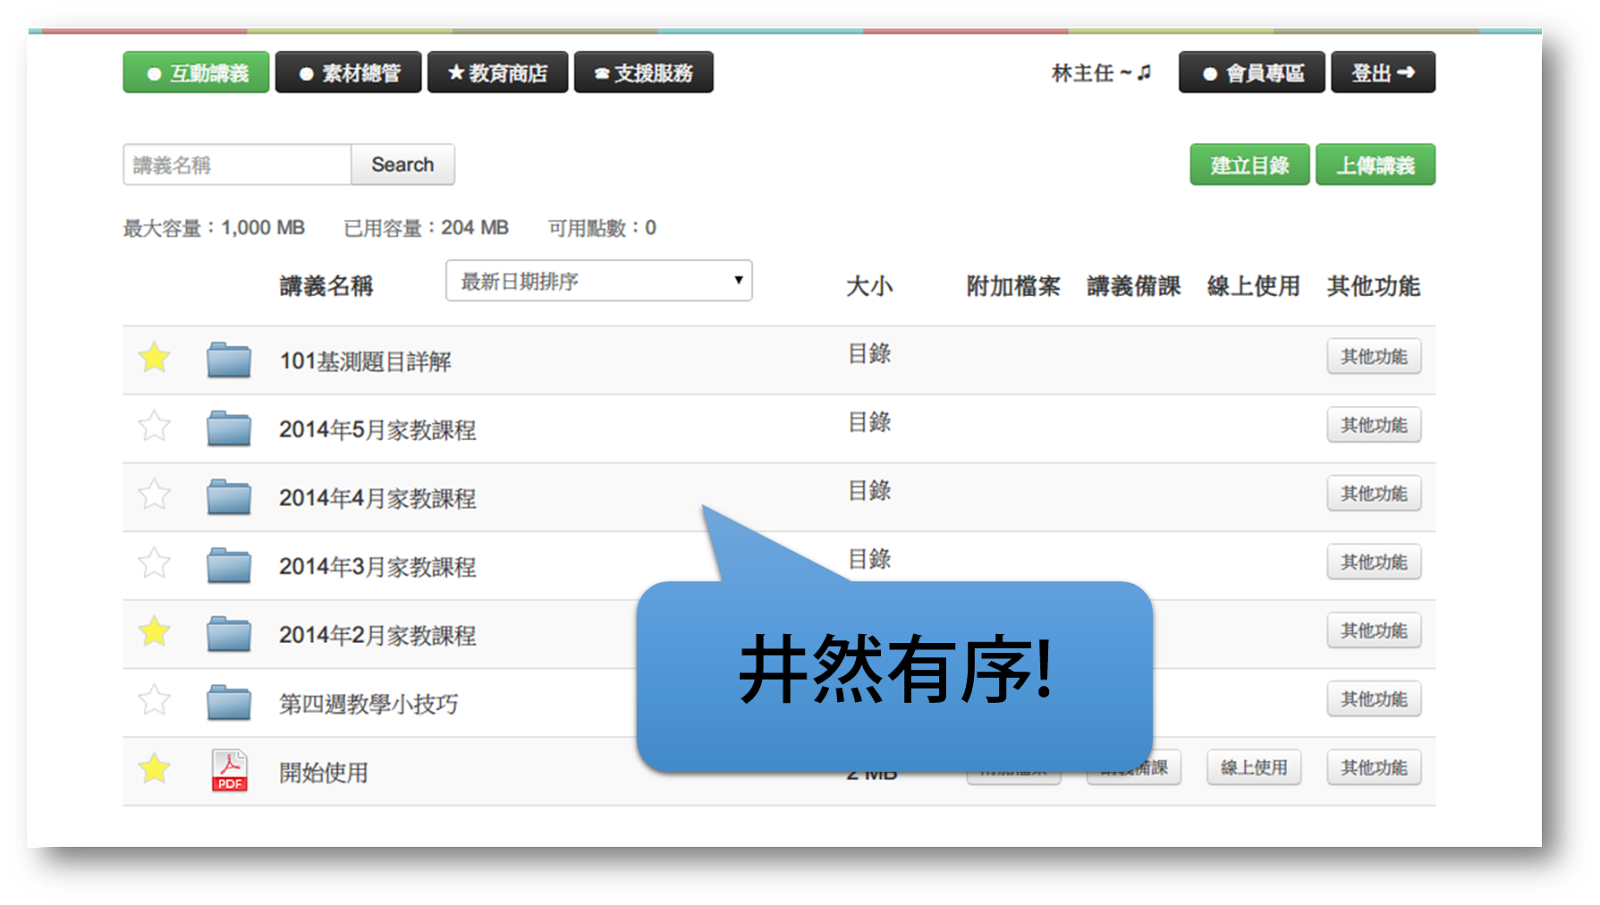Viewport: 1600px width, 905px height.
Task: Click the PDF icon for 開始使用
Action: pyautogui.click(x=229, y=771)
